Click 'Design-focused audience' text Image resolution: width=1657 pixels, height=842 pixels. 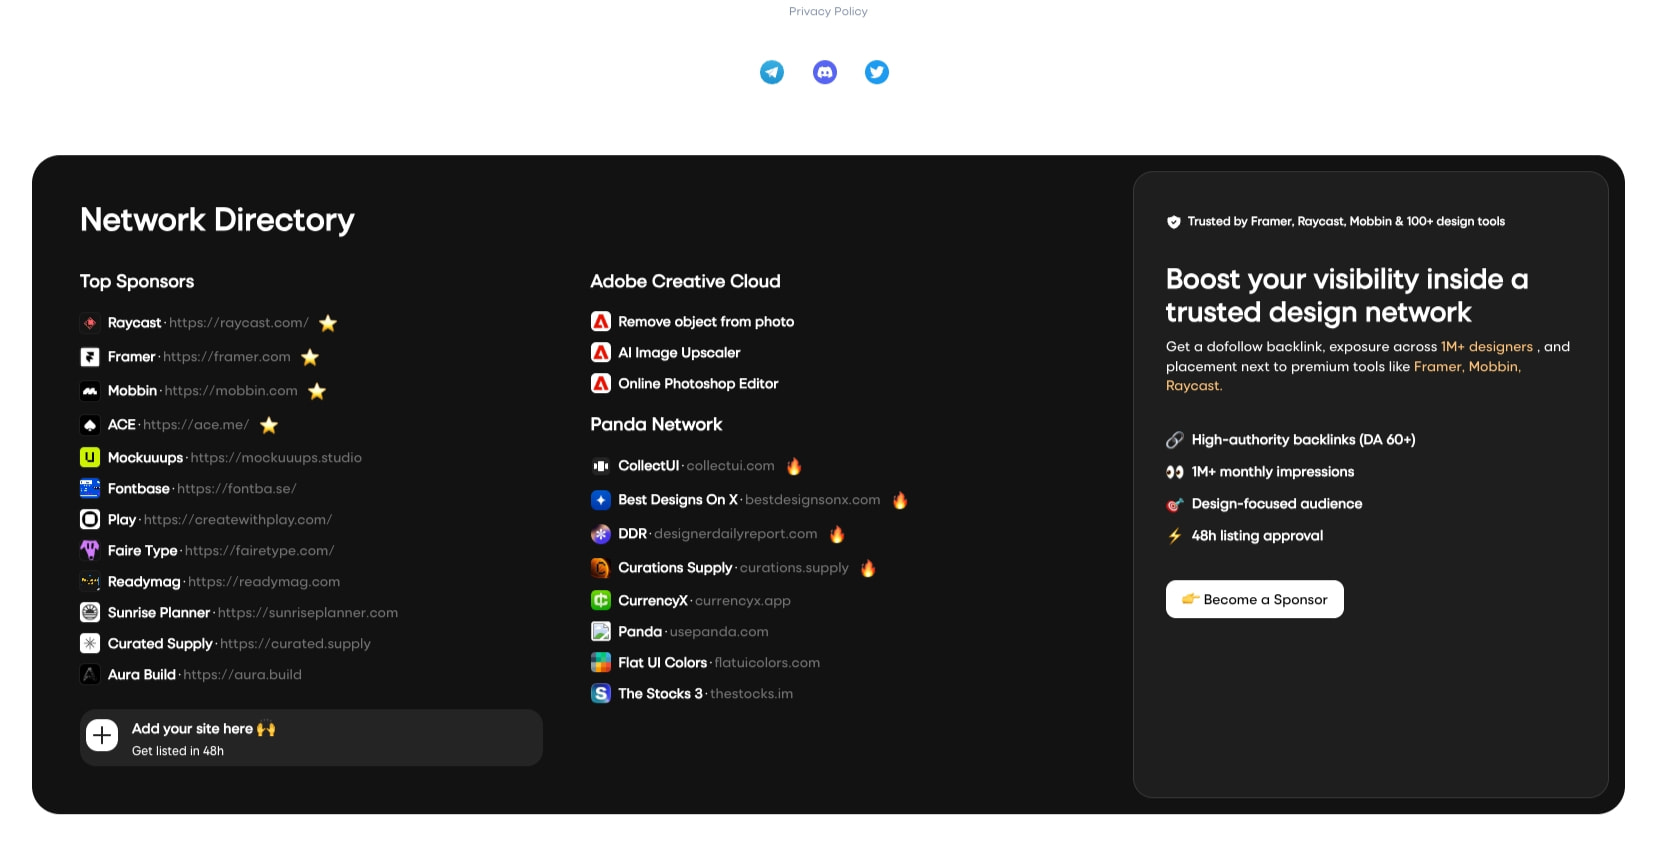pos(1276,504)
